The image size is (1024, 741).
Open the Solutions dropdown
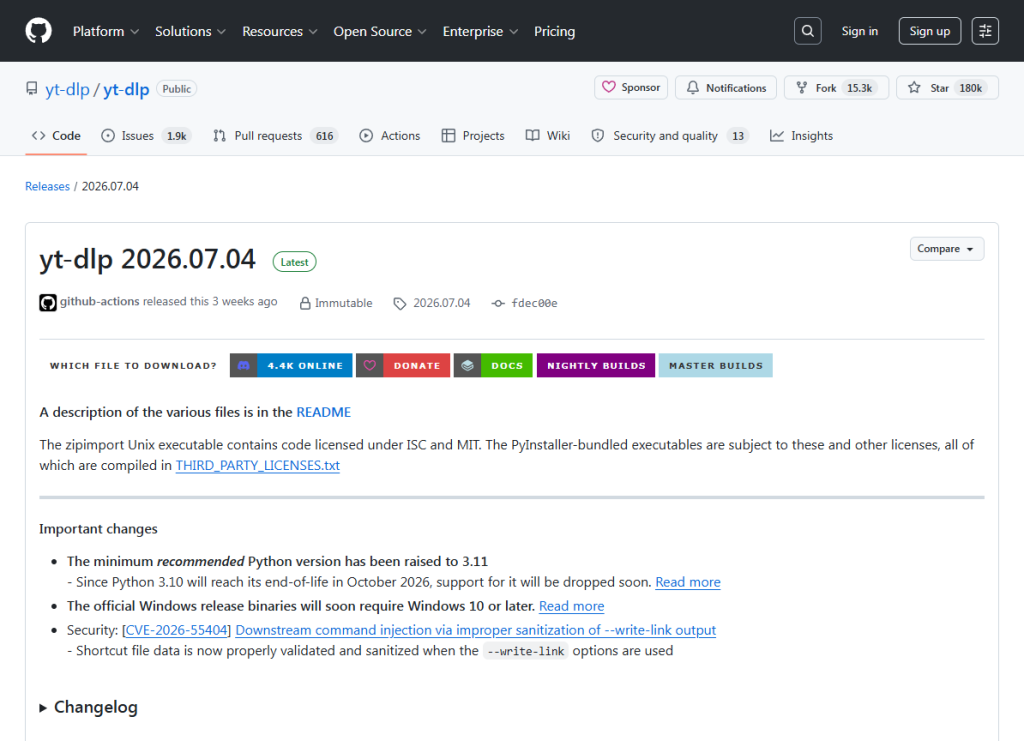click(x=190, y=31)
